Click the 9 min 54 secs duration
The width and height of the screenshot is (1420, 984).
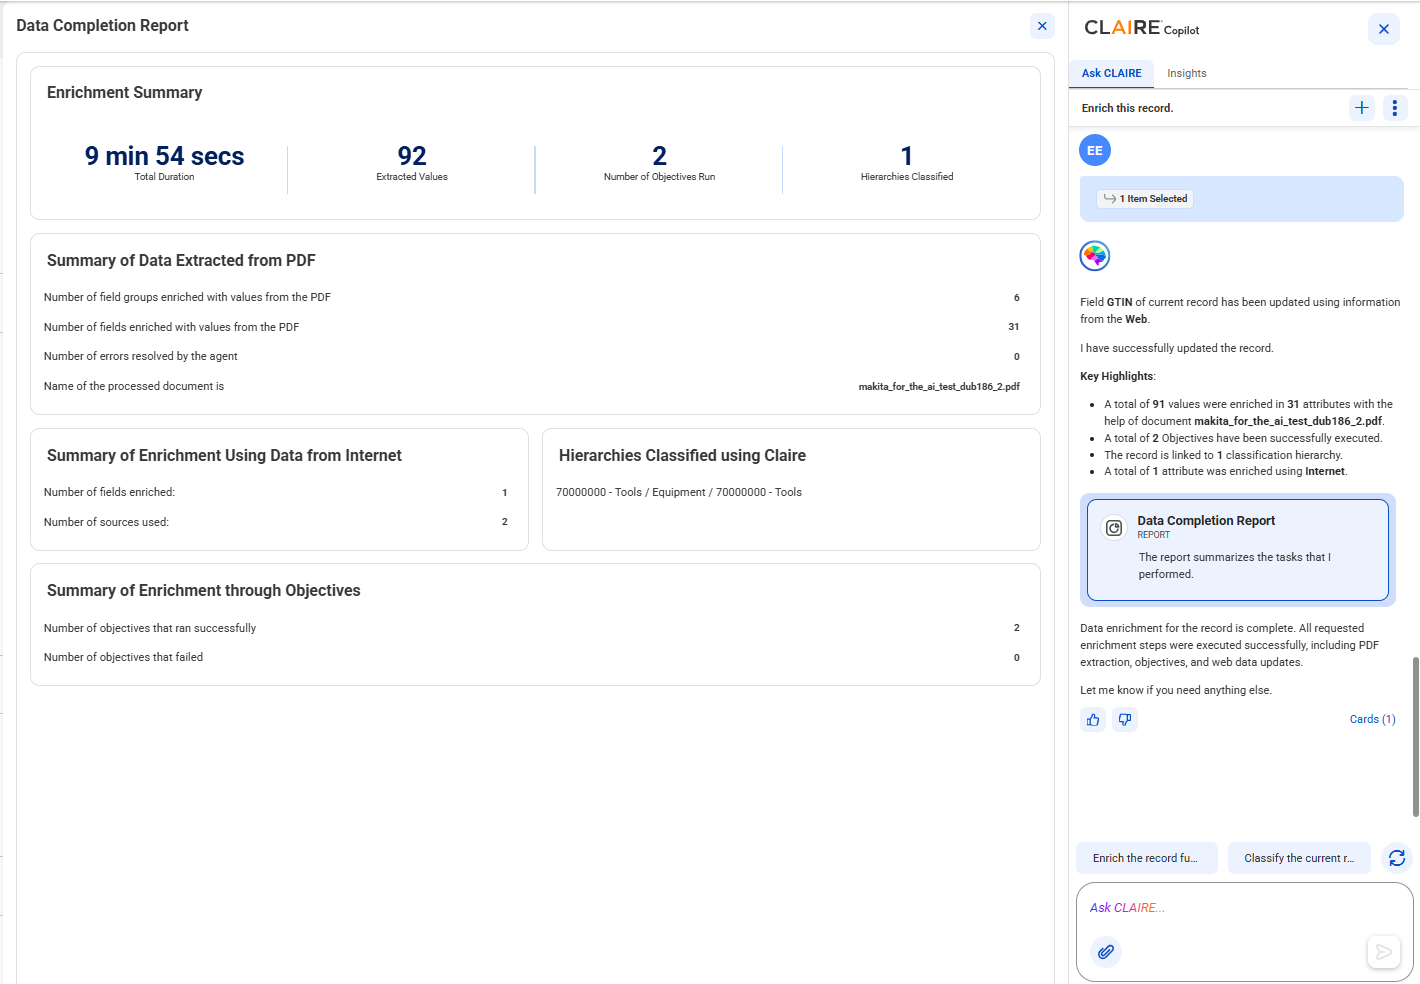(164, 156)
